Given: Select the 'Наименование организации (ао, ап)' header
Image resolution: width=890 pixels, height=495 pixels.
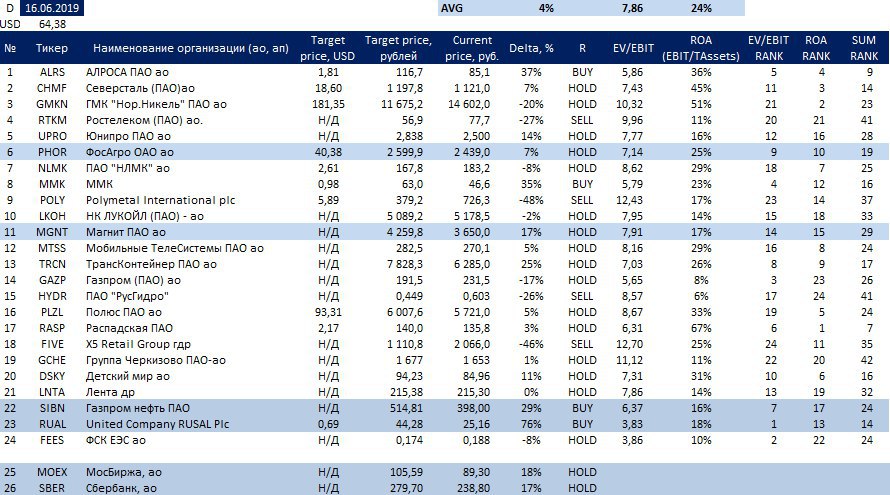Looking at the screenshot, I should pyautogui.click(x=191, y=48).
